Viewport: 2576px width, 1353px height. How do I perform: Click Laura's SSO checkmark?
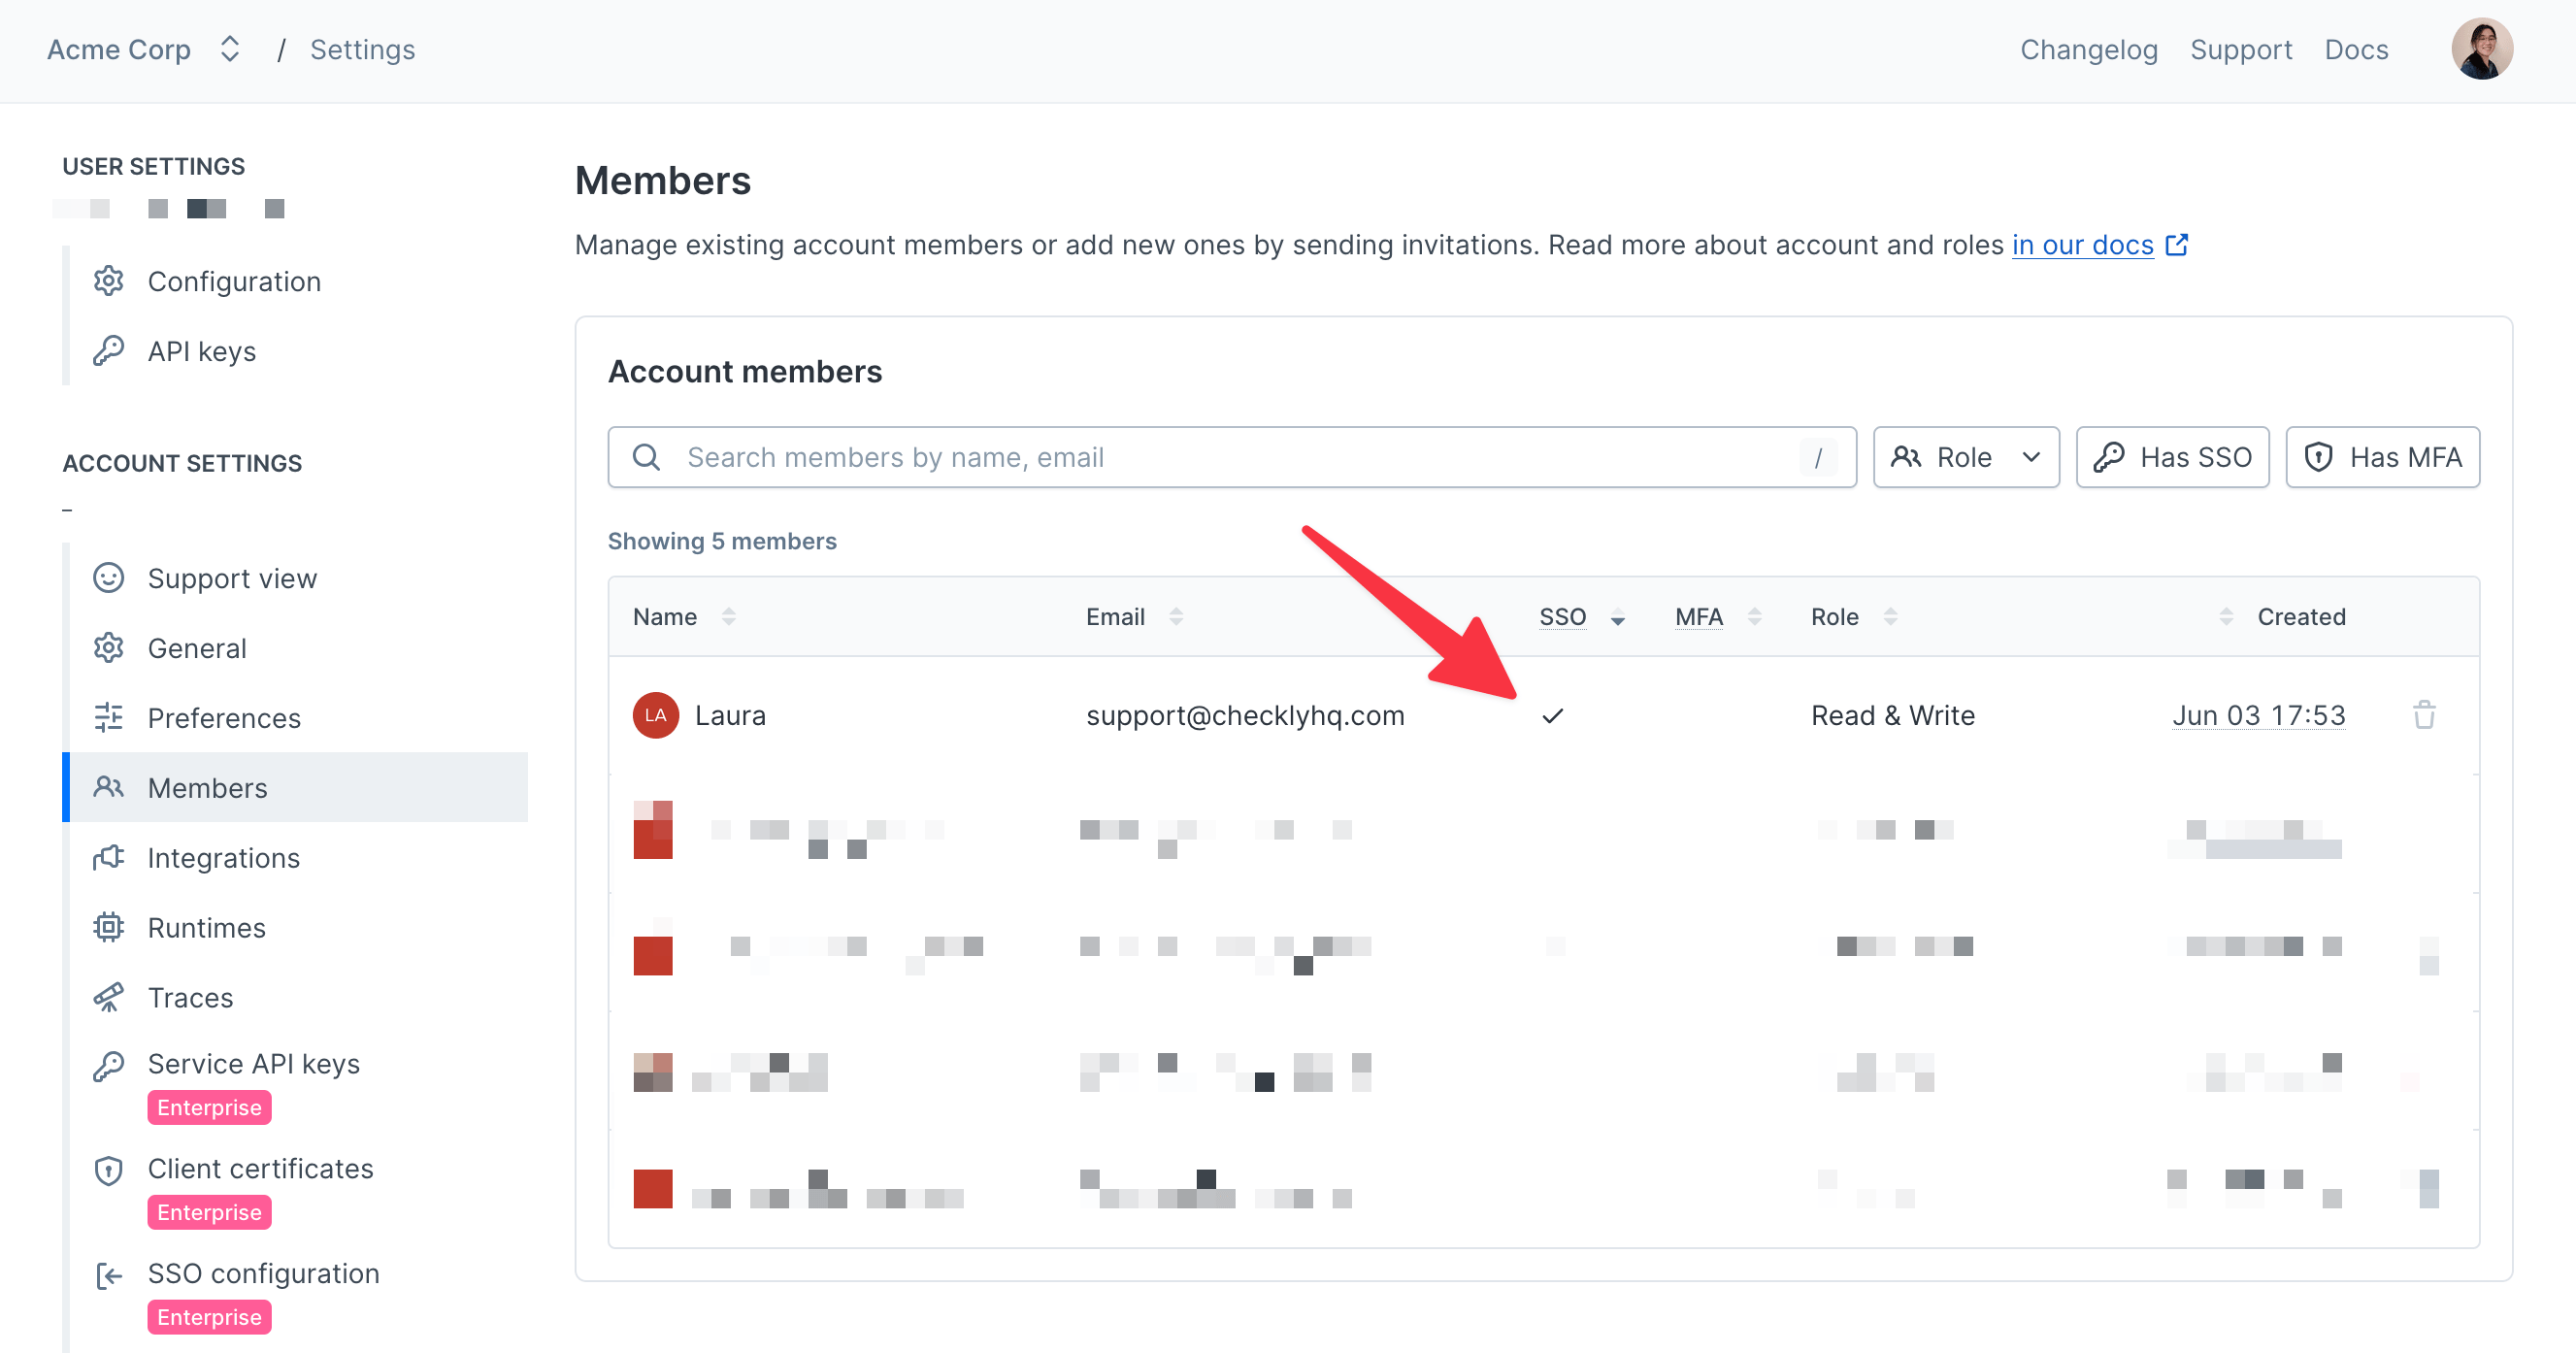(x=1552, y=715)
